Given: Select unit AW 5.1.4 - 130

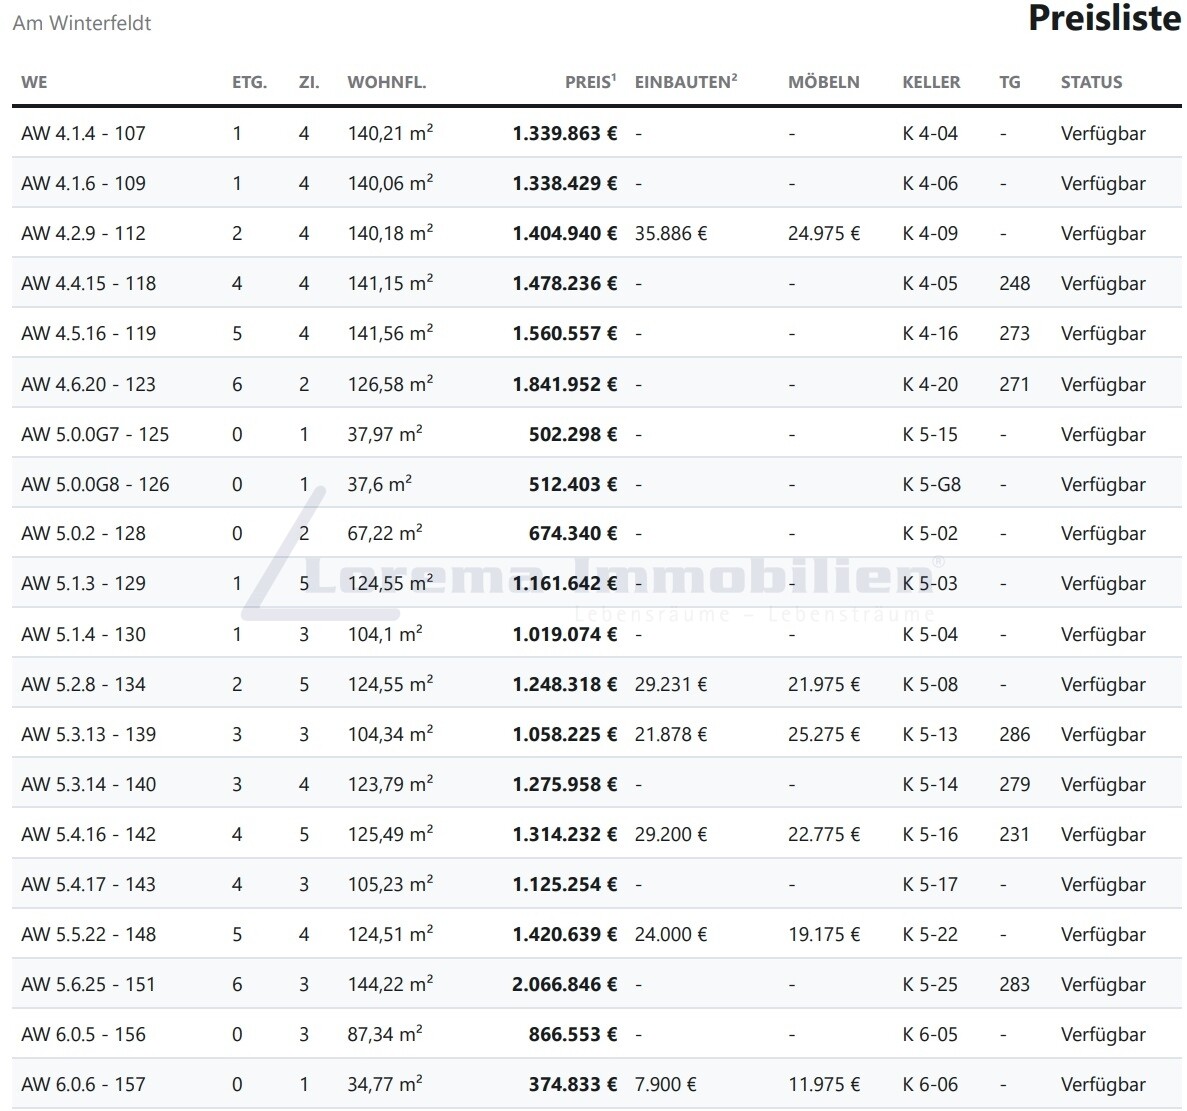Looking at the screenshot, I should point(83,634).
